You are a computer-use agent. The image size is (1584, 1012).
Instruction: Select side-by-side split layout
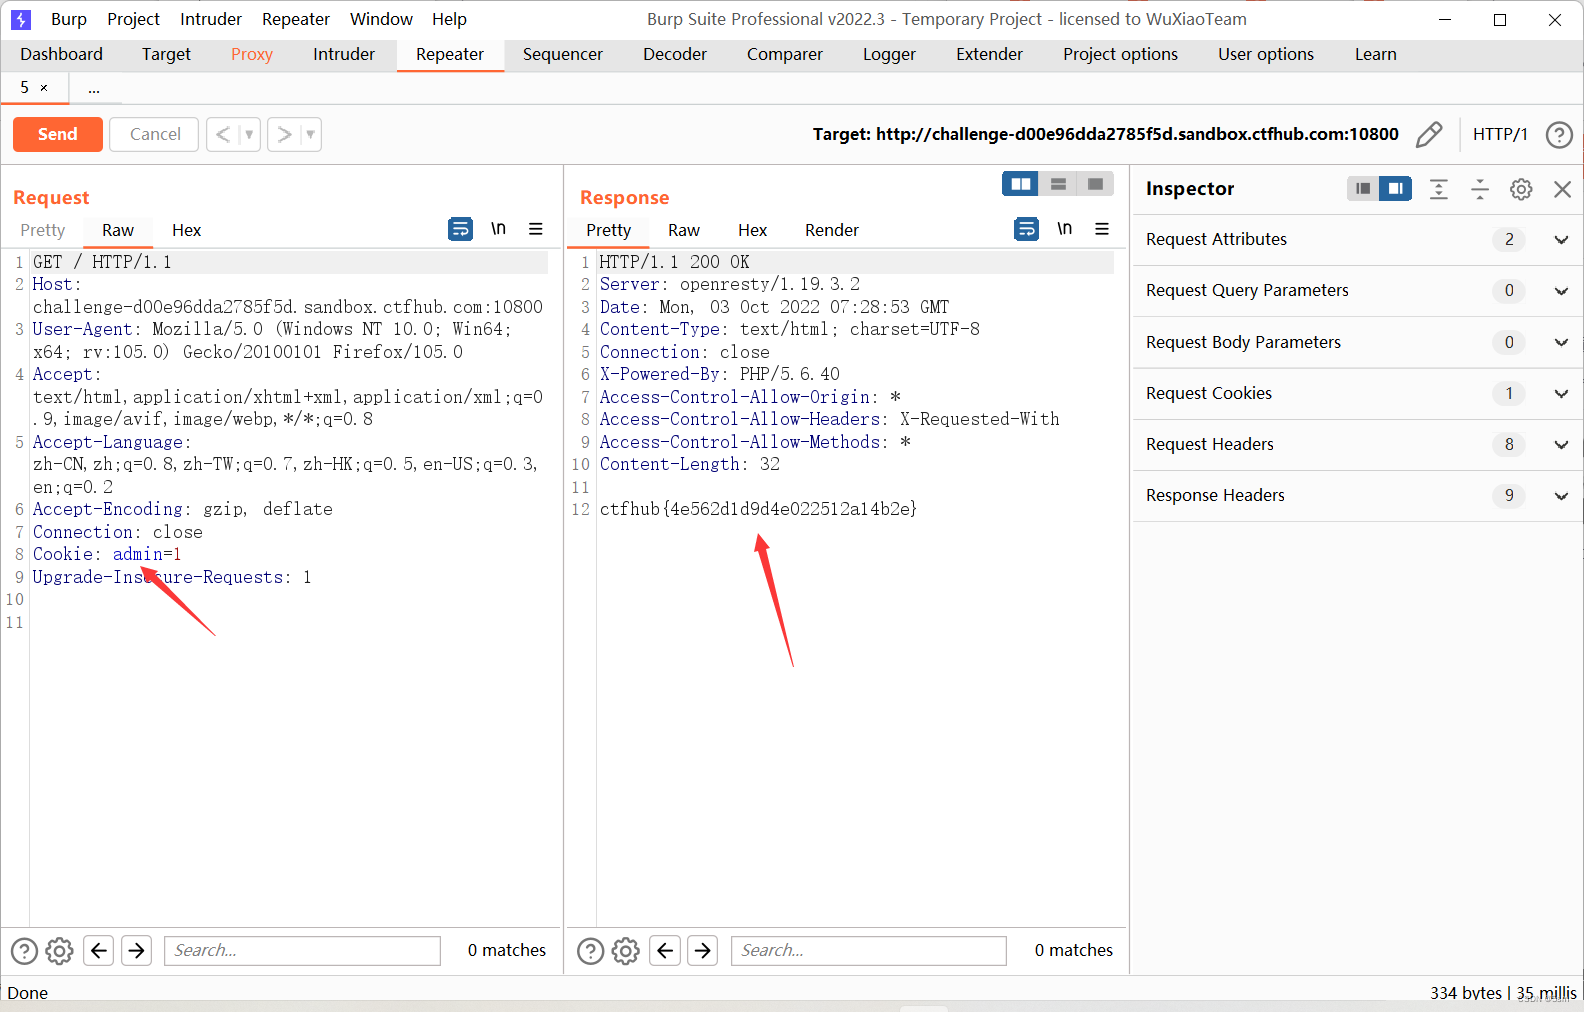click(x=1020, y=184)
